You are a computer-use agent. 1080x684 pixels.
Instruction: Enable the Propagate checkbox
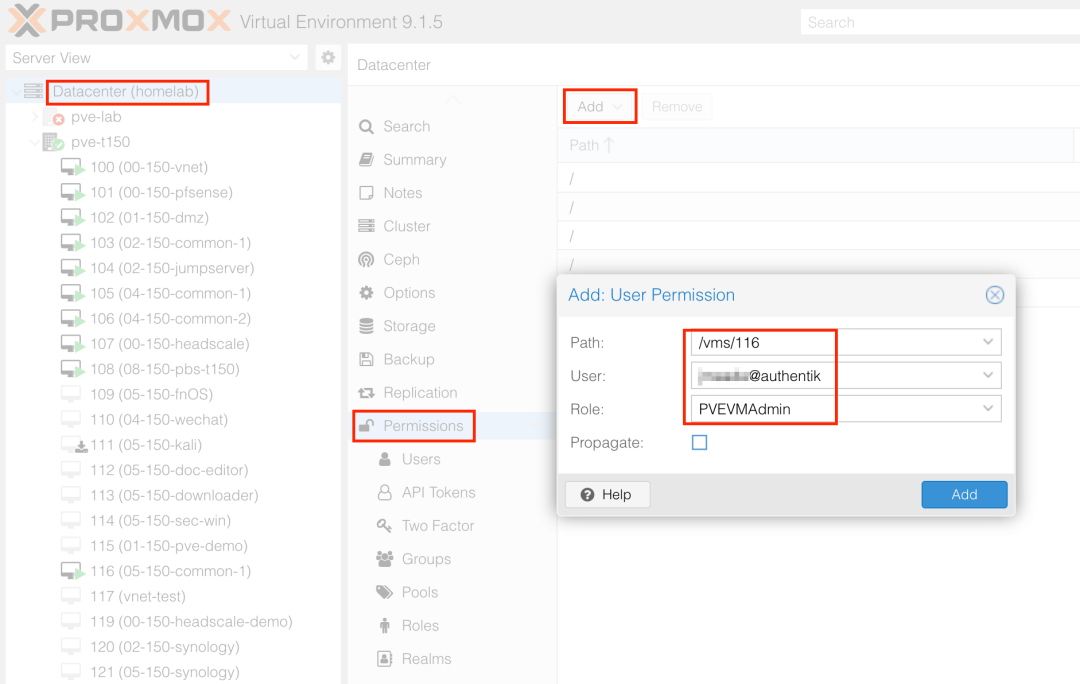click(699, 442)
